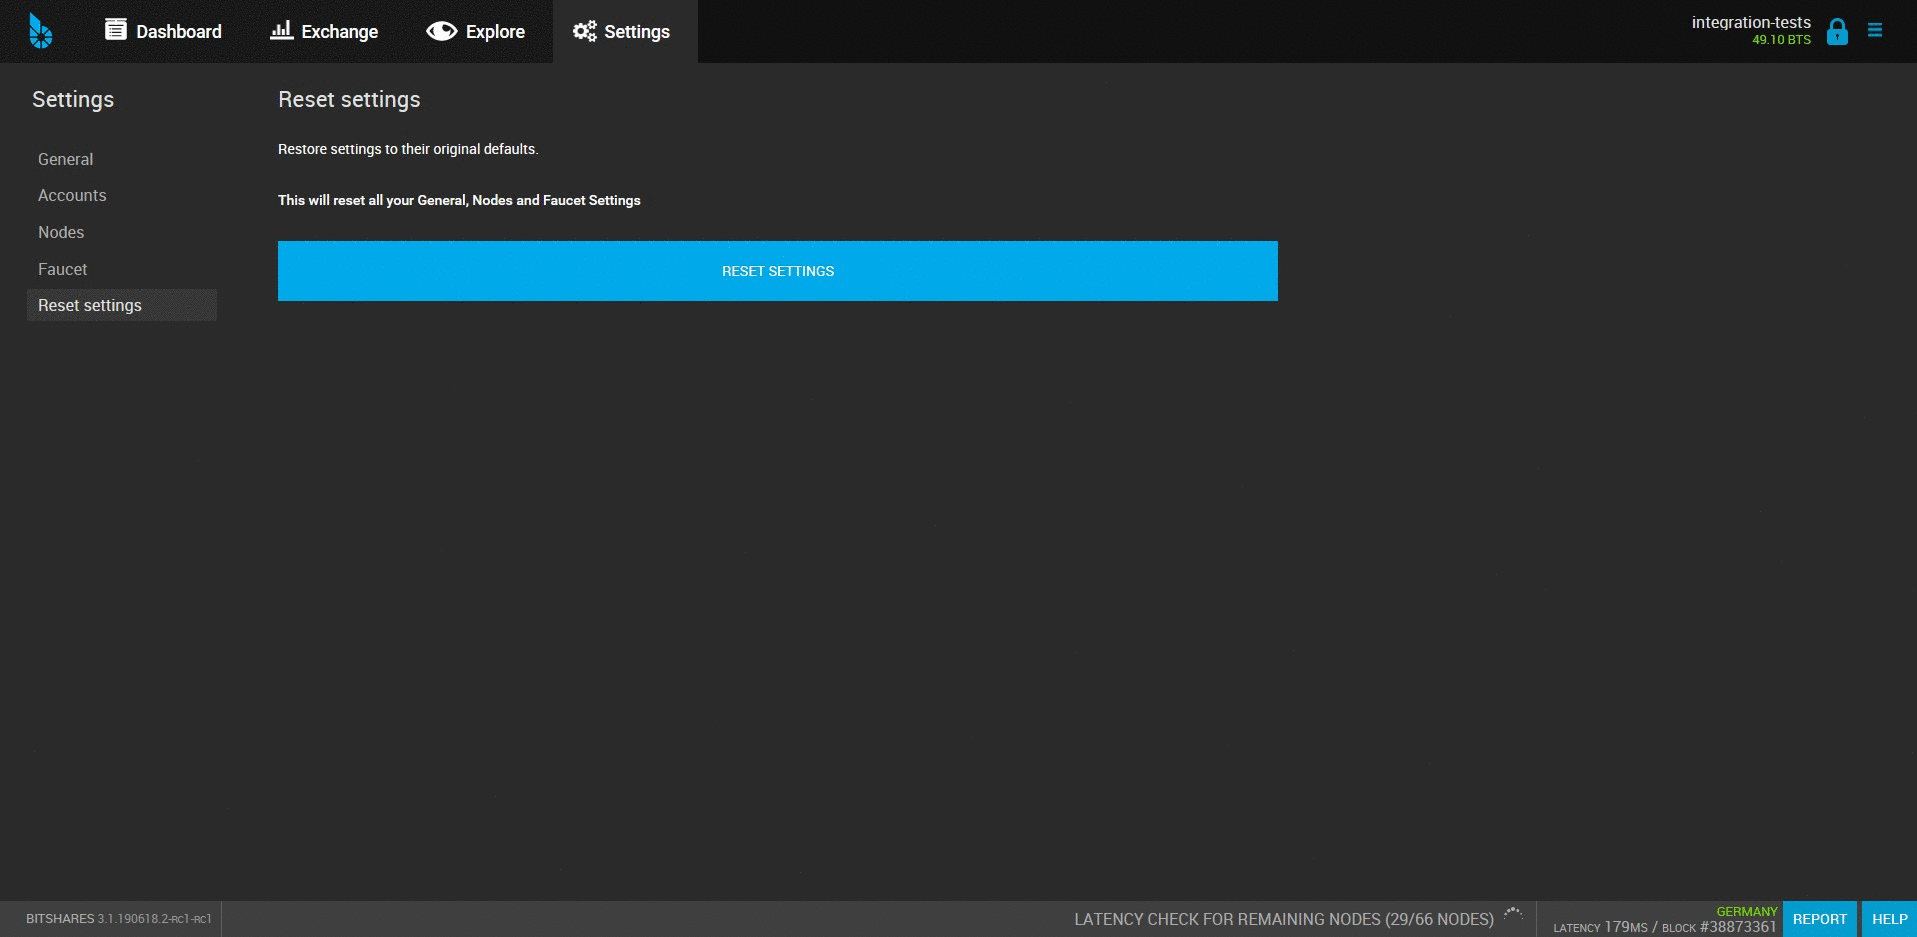Click the latency check loading spinner
This screenshot has width=1917, height=937.
tap(1513, 915)
